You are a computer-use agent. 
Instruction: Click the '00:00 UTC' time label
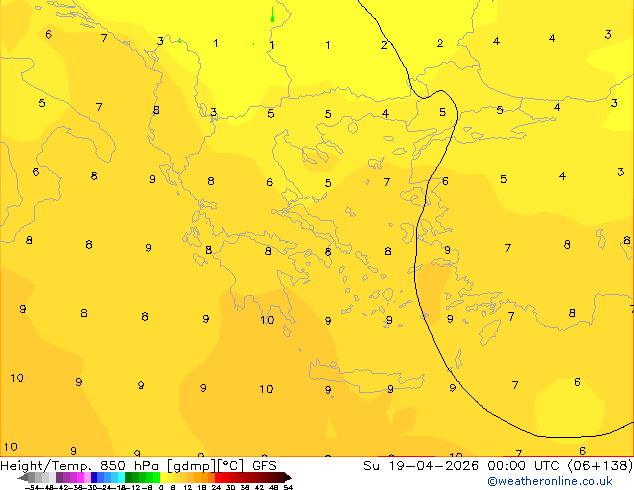(x=526, y=466)
